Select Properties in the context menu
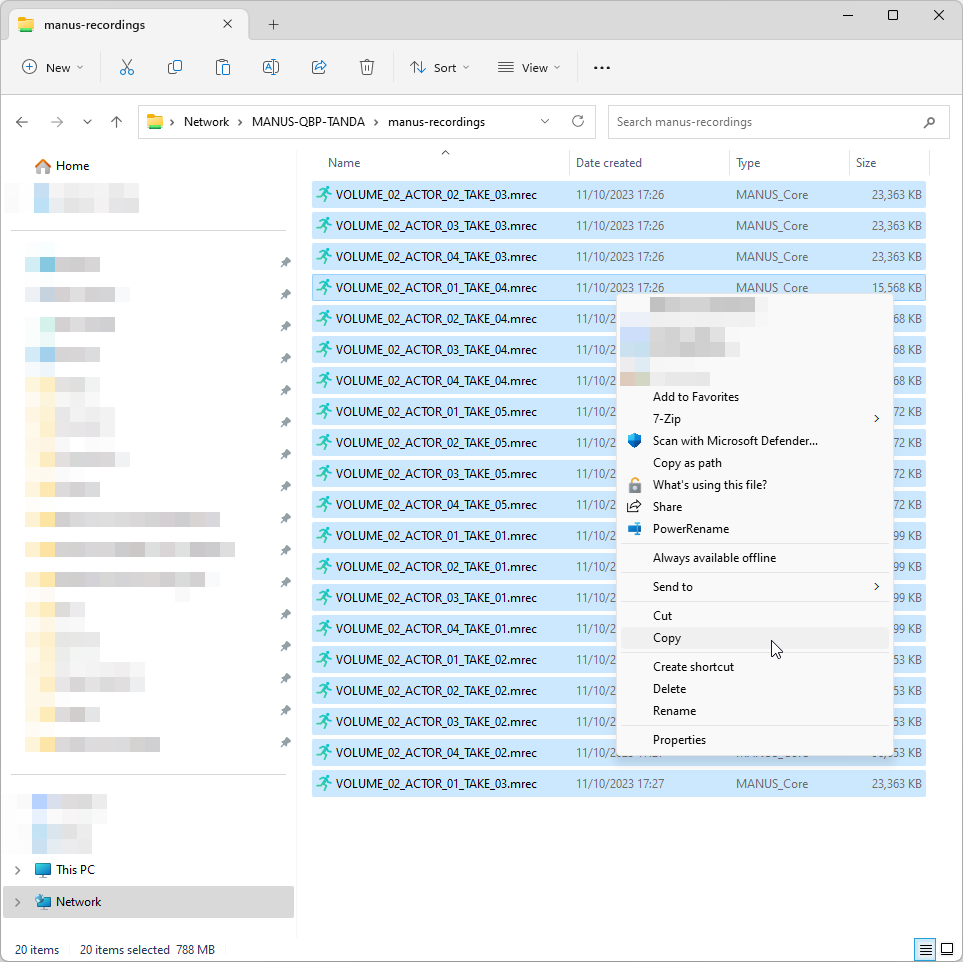This screenshot has width=963, height=962. click(679, 740)
